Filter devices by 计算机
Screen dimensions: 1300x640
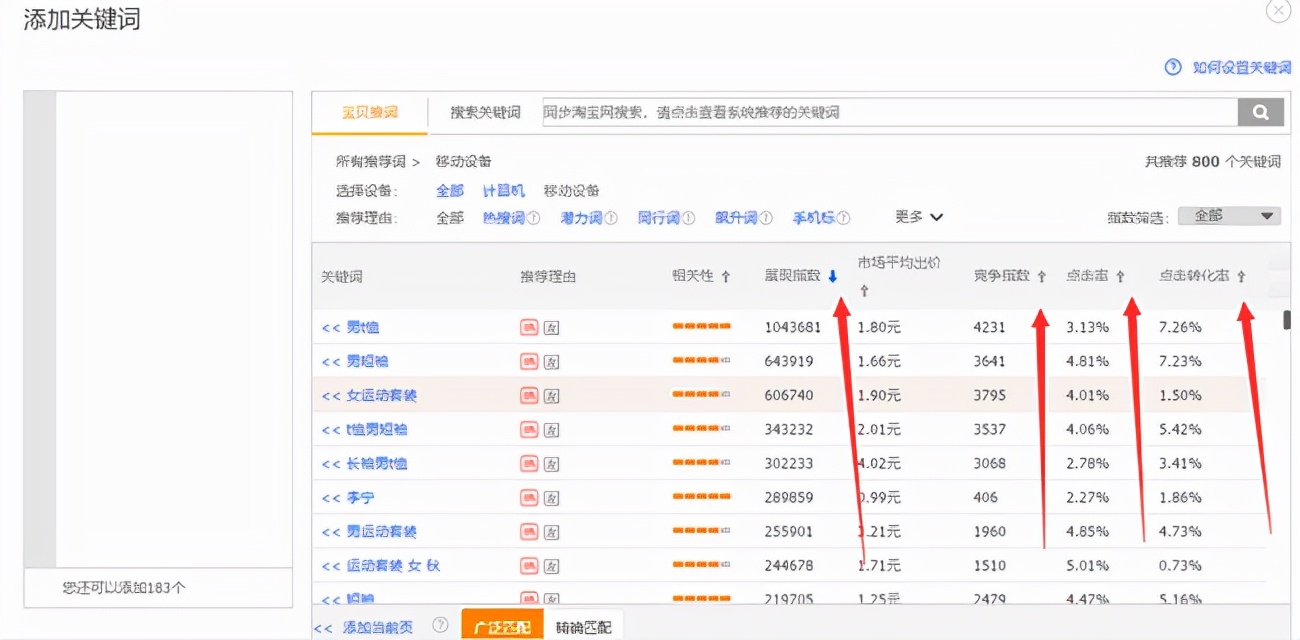point(504,190)
